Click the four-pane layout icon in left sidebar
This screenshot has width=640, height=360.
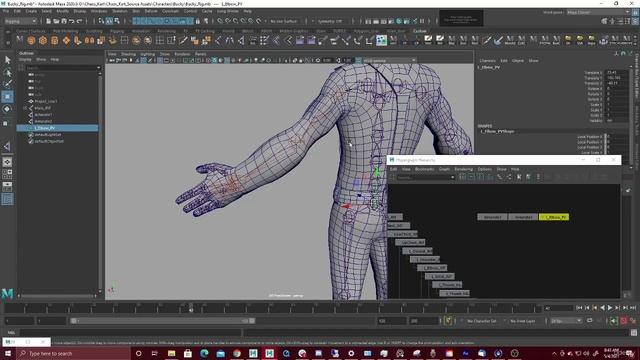tap(7, 174)
